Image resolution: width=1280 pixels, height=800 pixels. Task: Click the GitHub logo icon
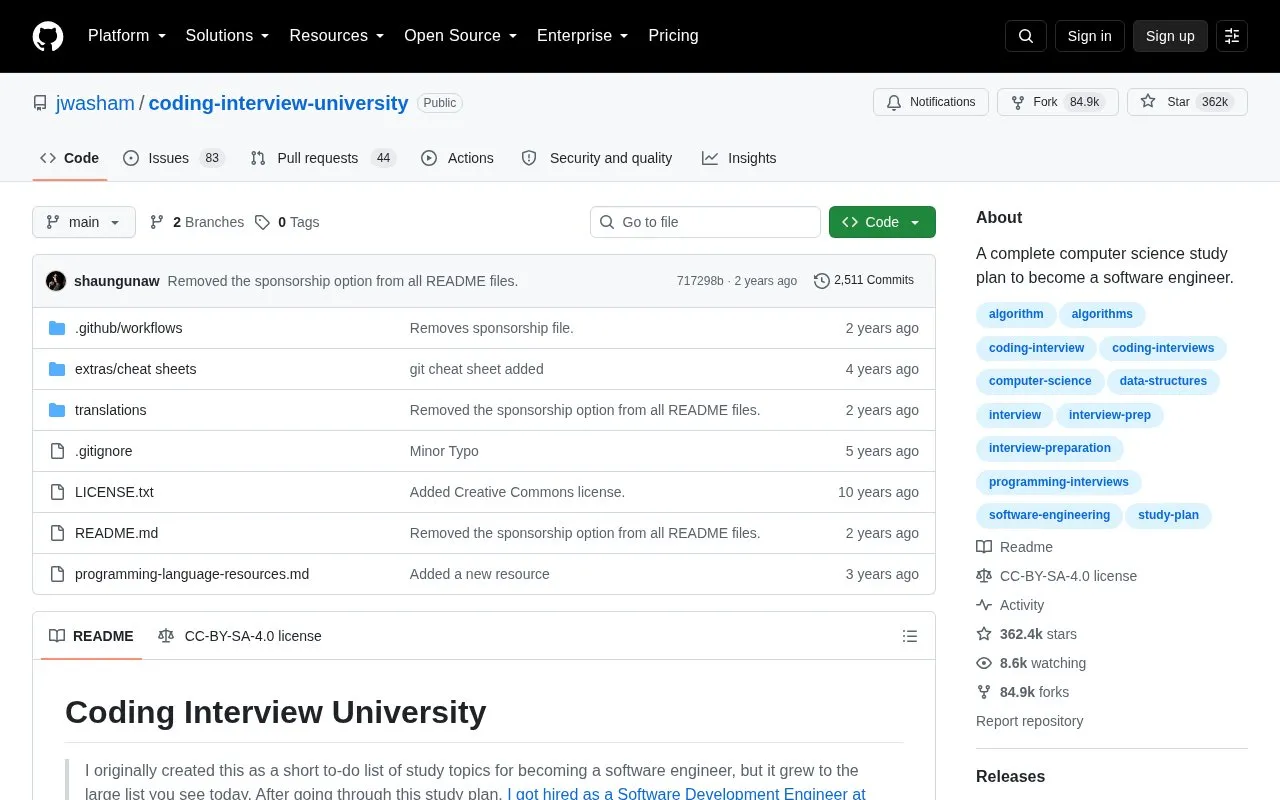(48, 36)
